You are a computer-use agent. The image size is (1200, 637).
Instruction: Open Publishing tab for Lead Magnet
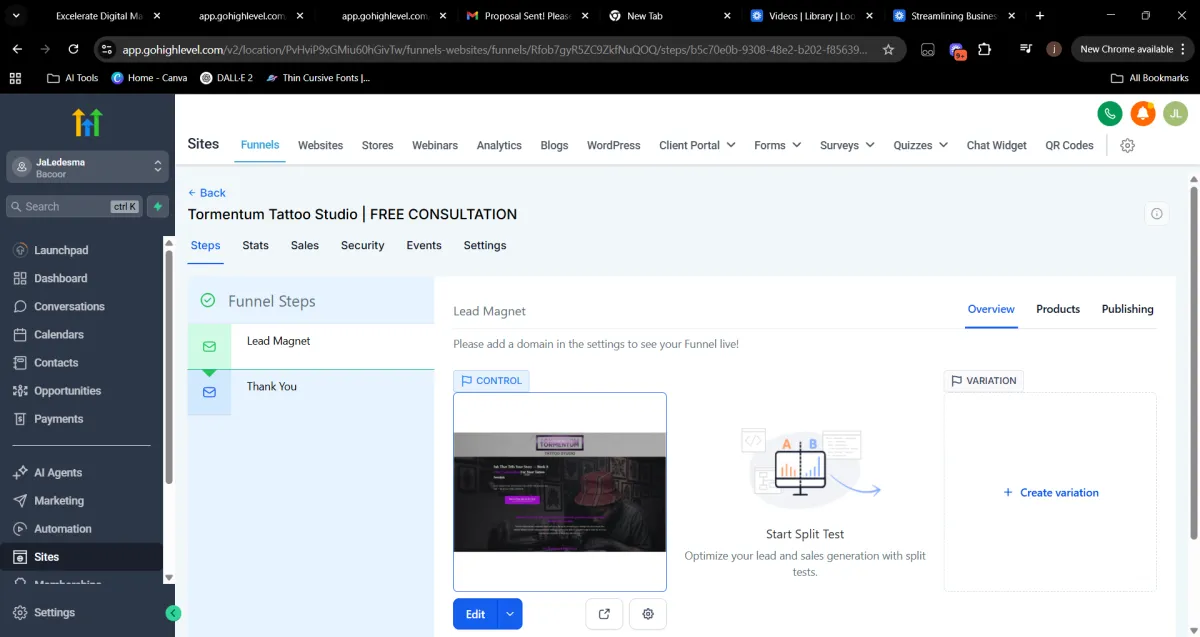1127,309
